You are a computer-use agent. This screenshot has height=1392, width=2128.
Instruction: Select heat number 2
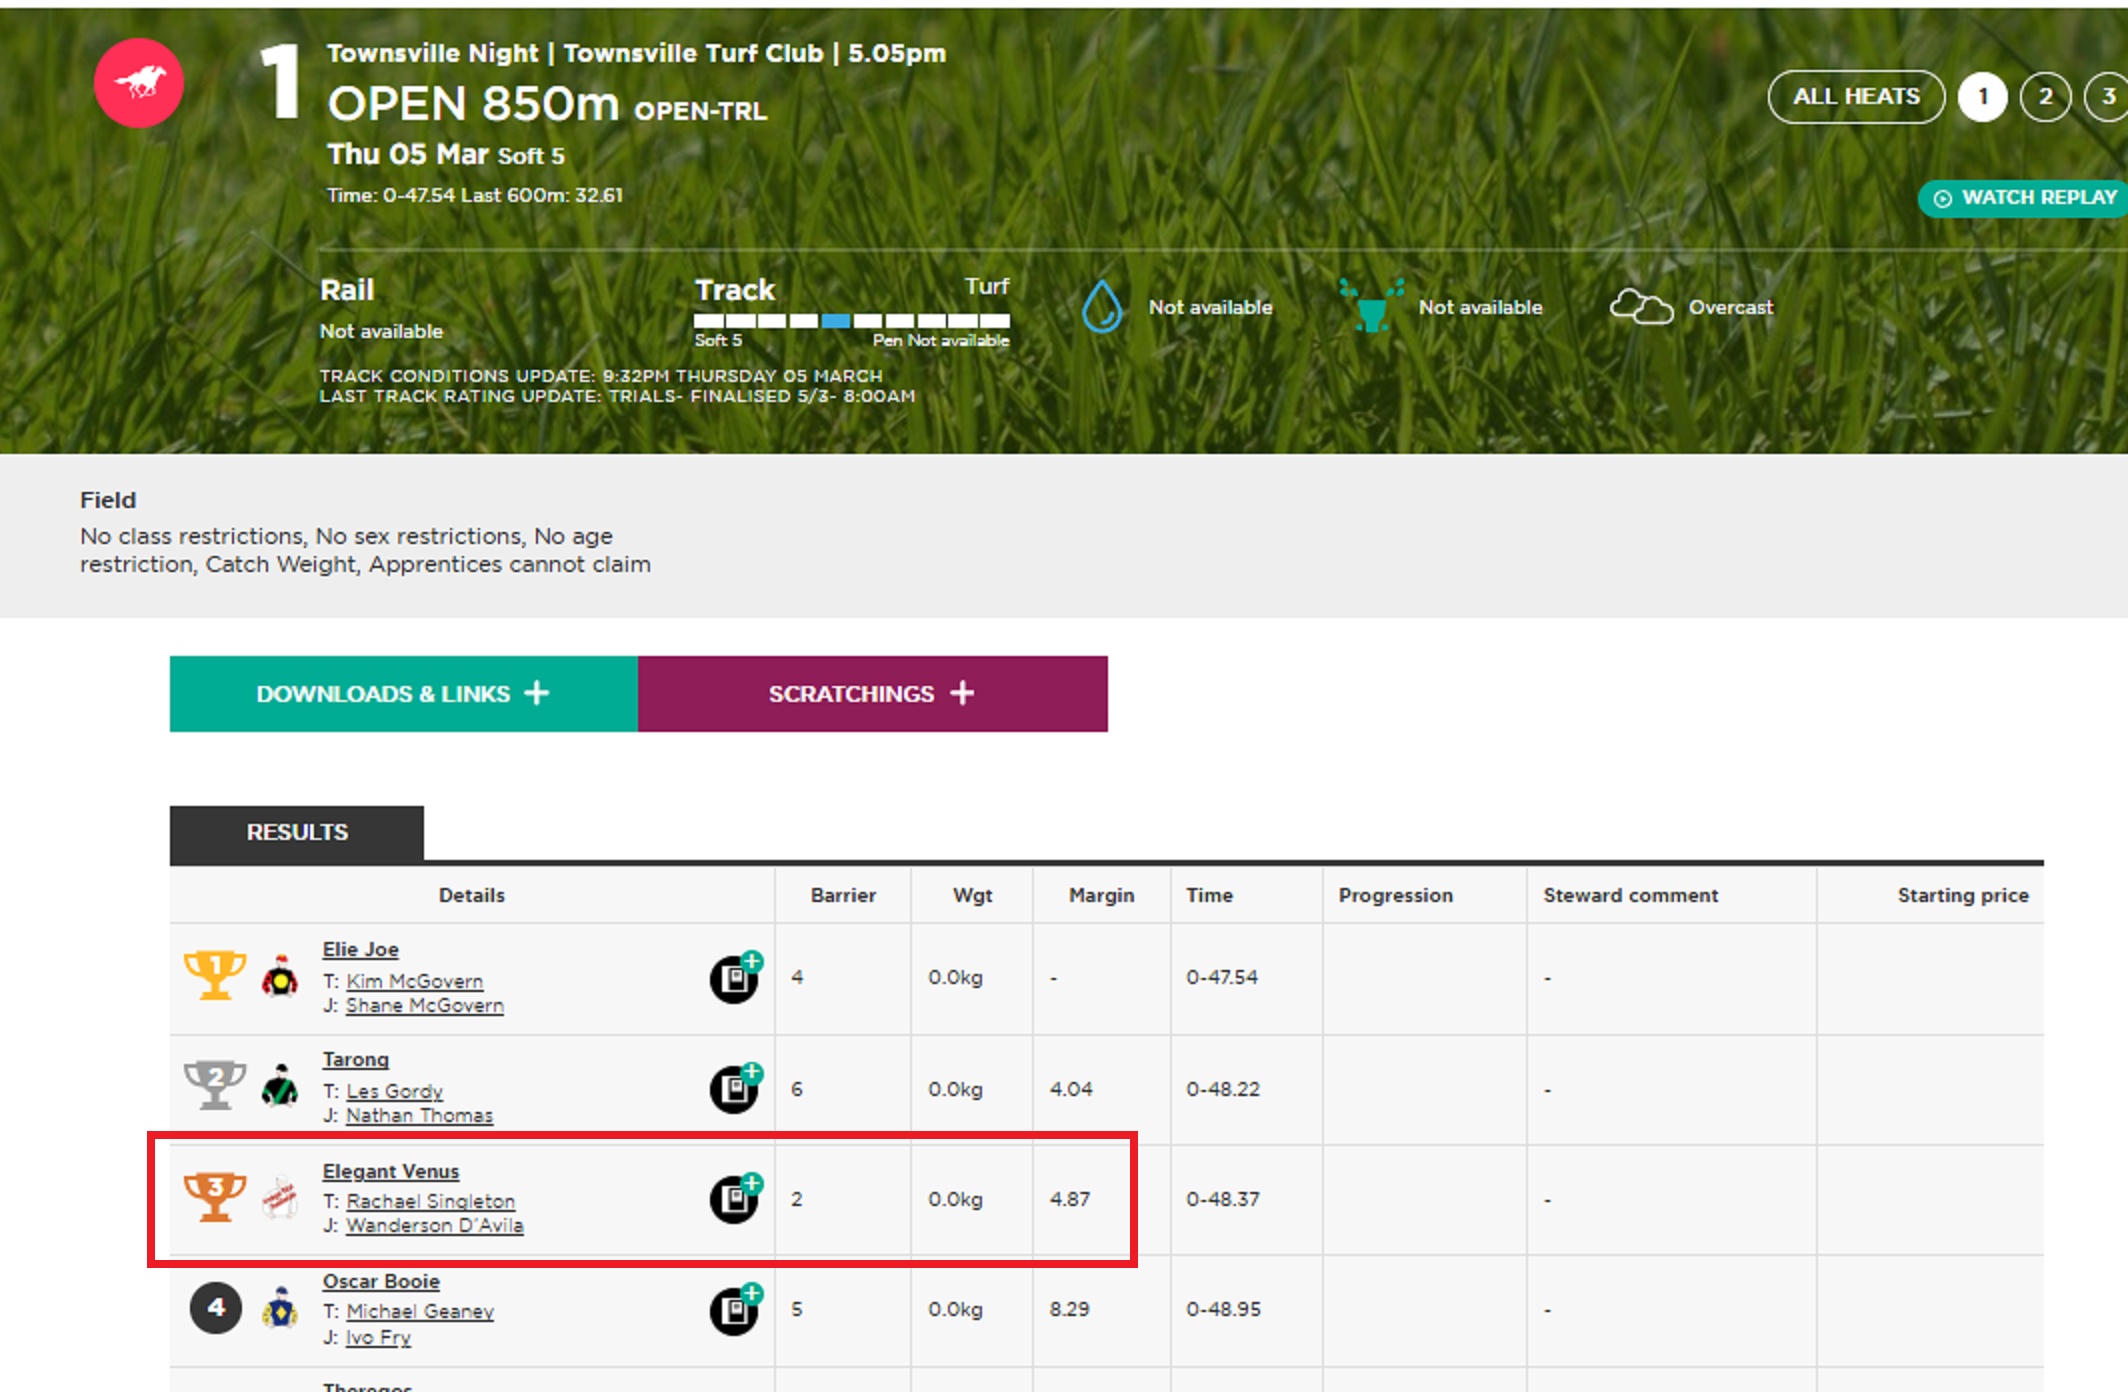[x=2045, y=97]
